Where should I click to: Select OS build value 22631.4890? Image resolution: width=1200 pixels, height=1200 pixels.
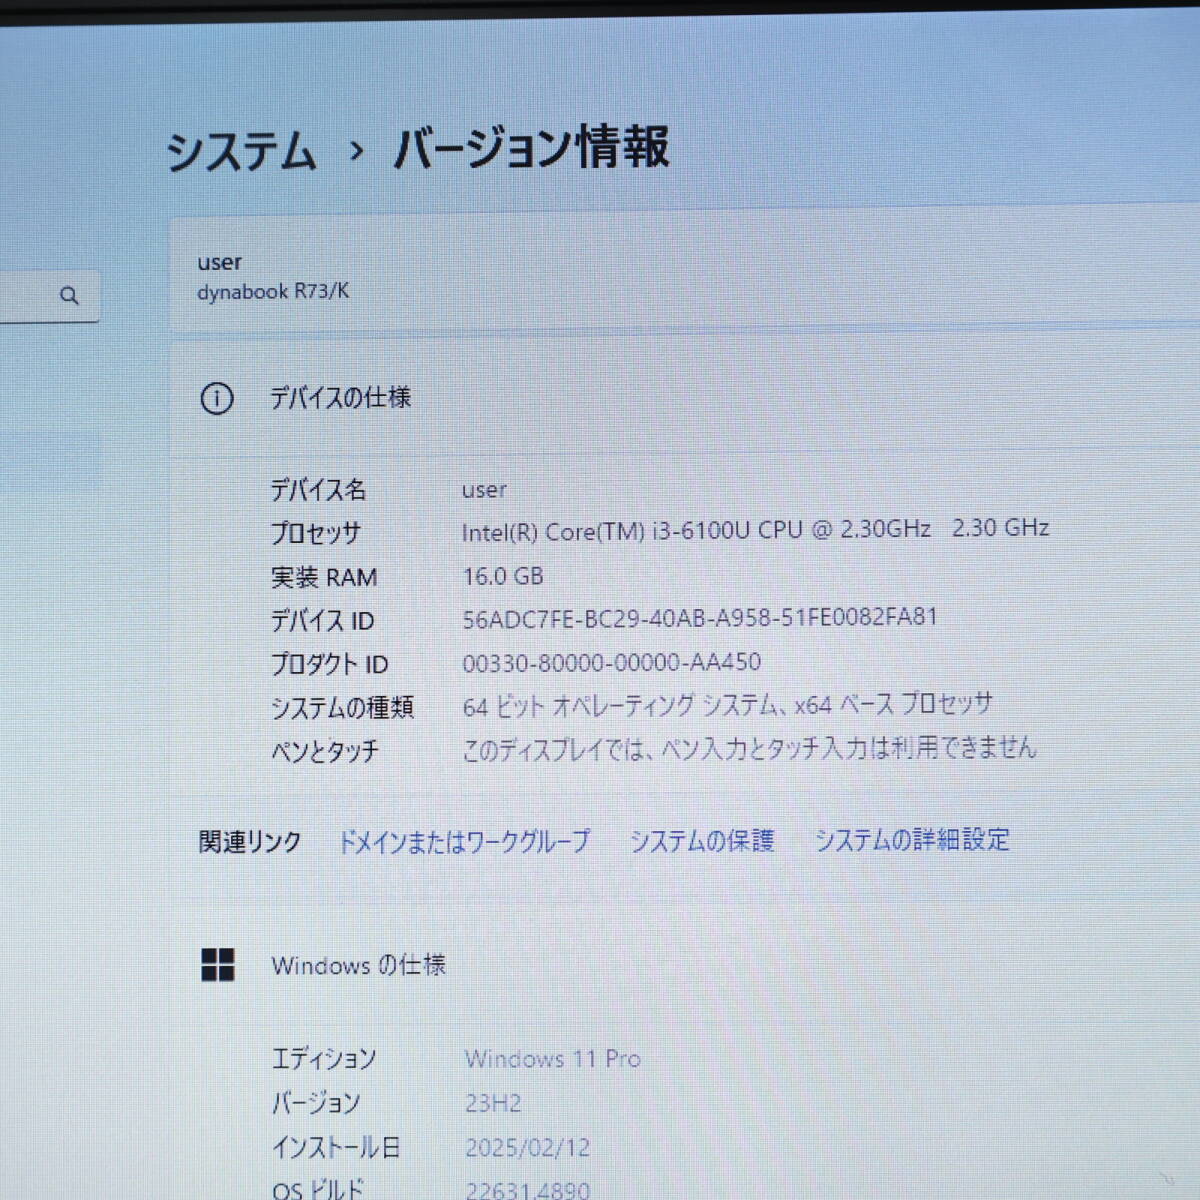tap(528, 1189)
